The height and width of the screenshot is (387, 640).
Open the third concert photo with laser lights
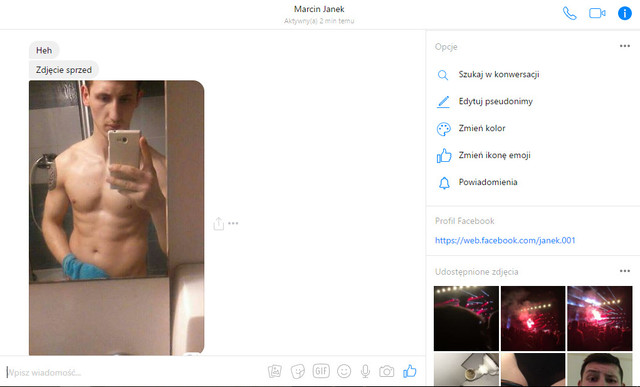[600, 318]
